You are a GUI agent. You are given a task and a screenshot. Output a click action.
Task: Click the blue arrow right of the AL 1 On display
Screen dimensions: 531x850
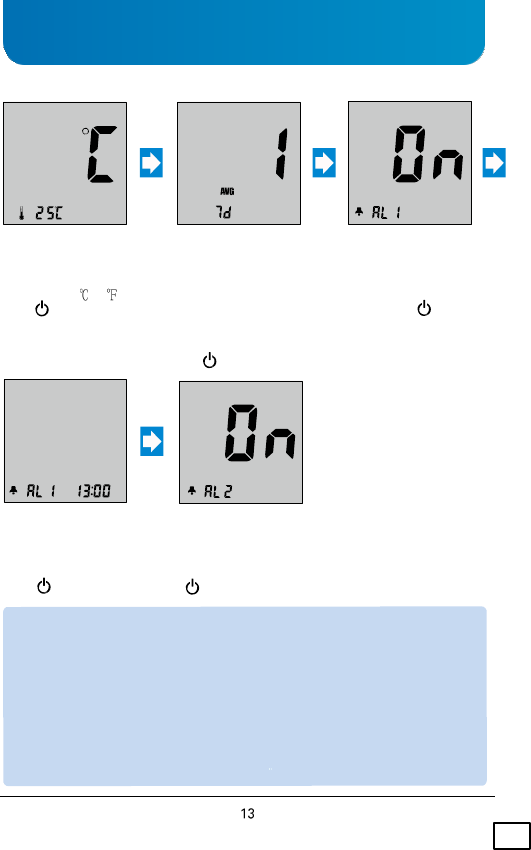(494, 163)
